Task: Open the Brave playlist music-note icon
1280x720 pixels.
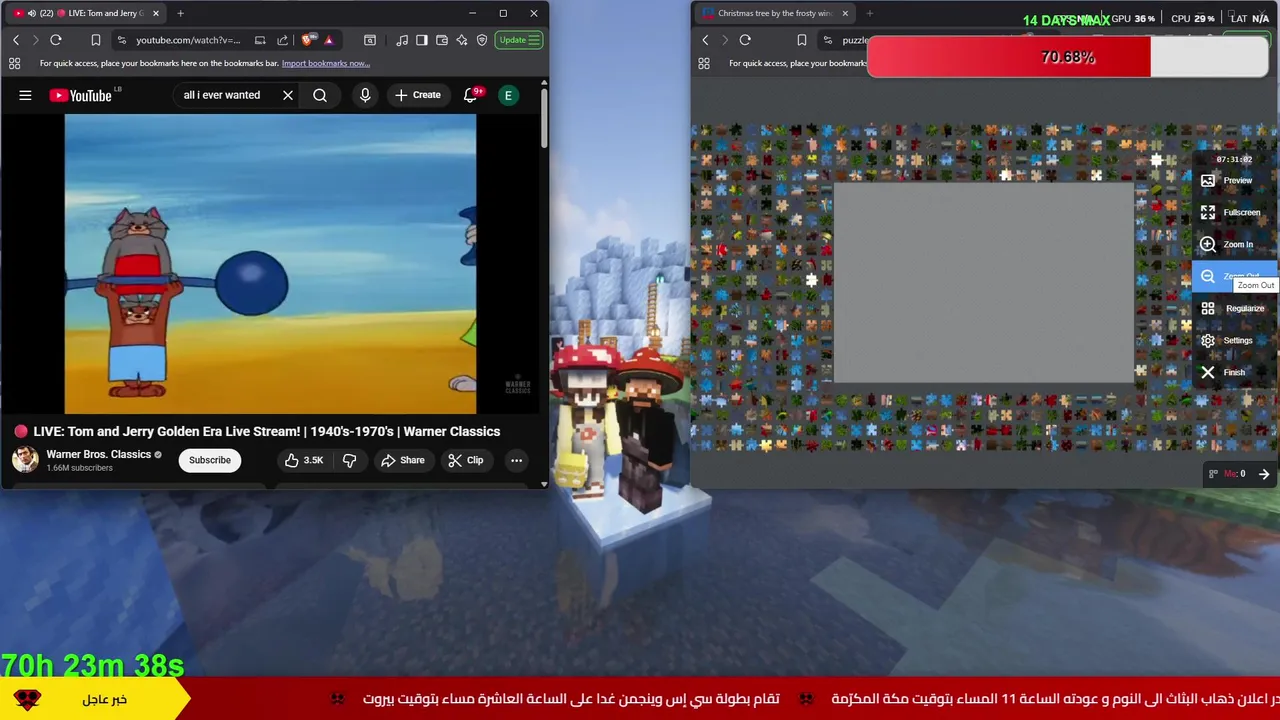Action: tap(402, 40)
